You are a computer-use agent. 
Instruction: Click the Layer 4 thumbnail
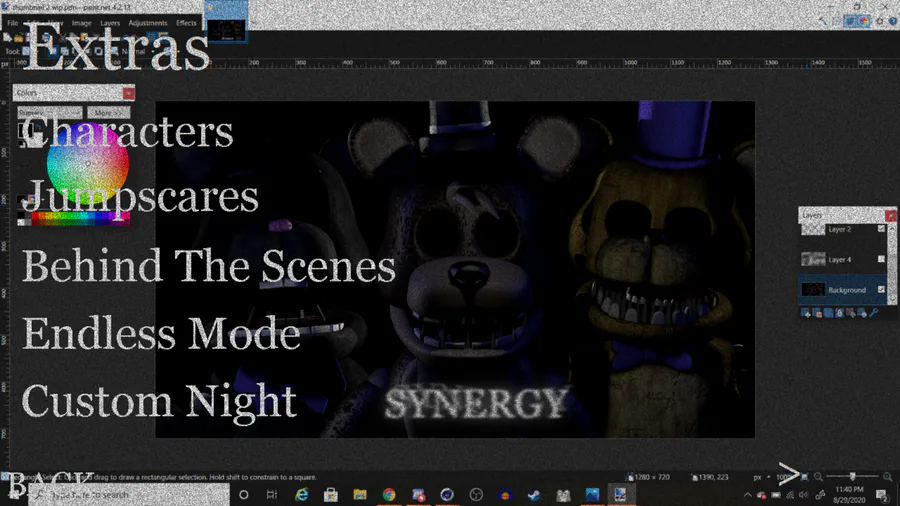(x=813, y=259)
